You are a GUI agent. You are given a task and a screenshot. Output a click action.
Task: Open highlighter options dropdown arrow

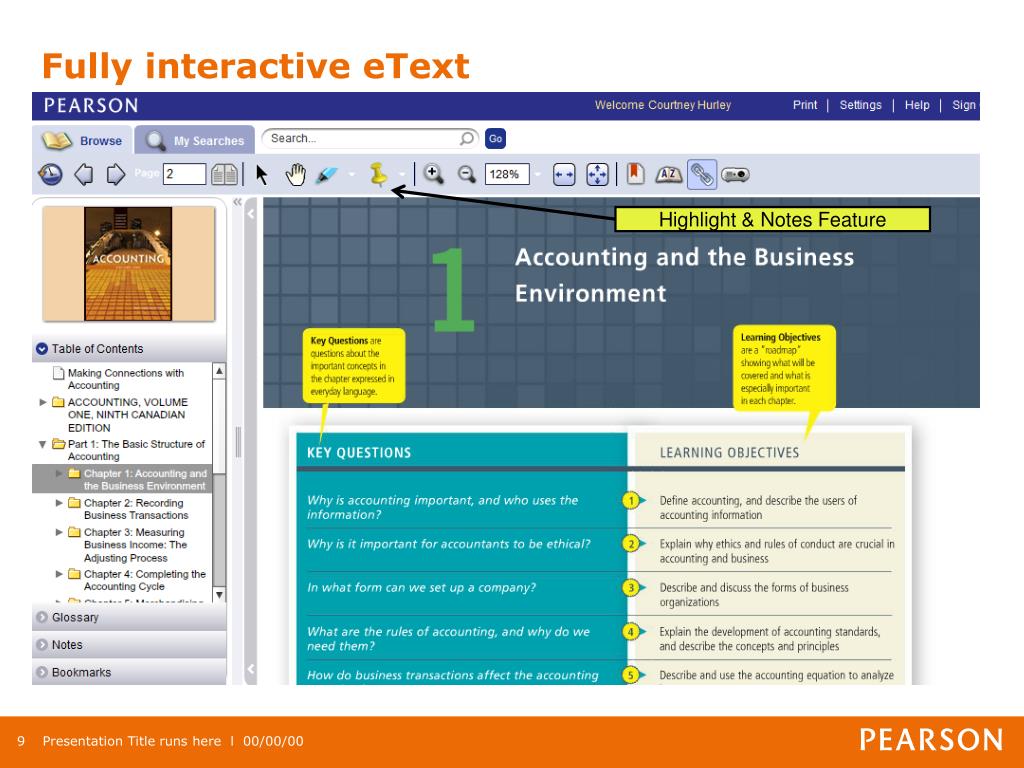click(351, 174)
